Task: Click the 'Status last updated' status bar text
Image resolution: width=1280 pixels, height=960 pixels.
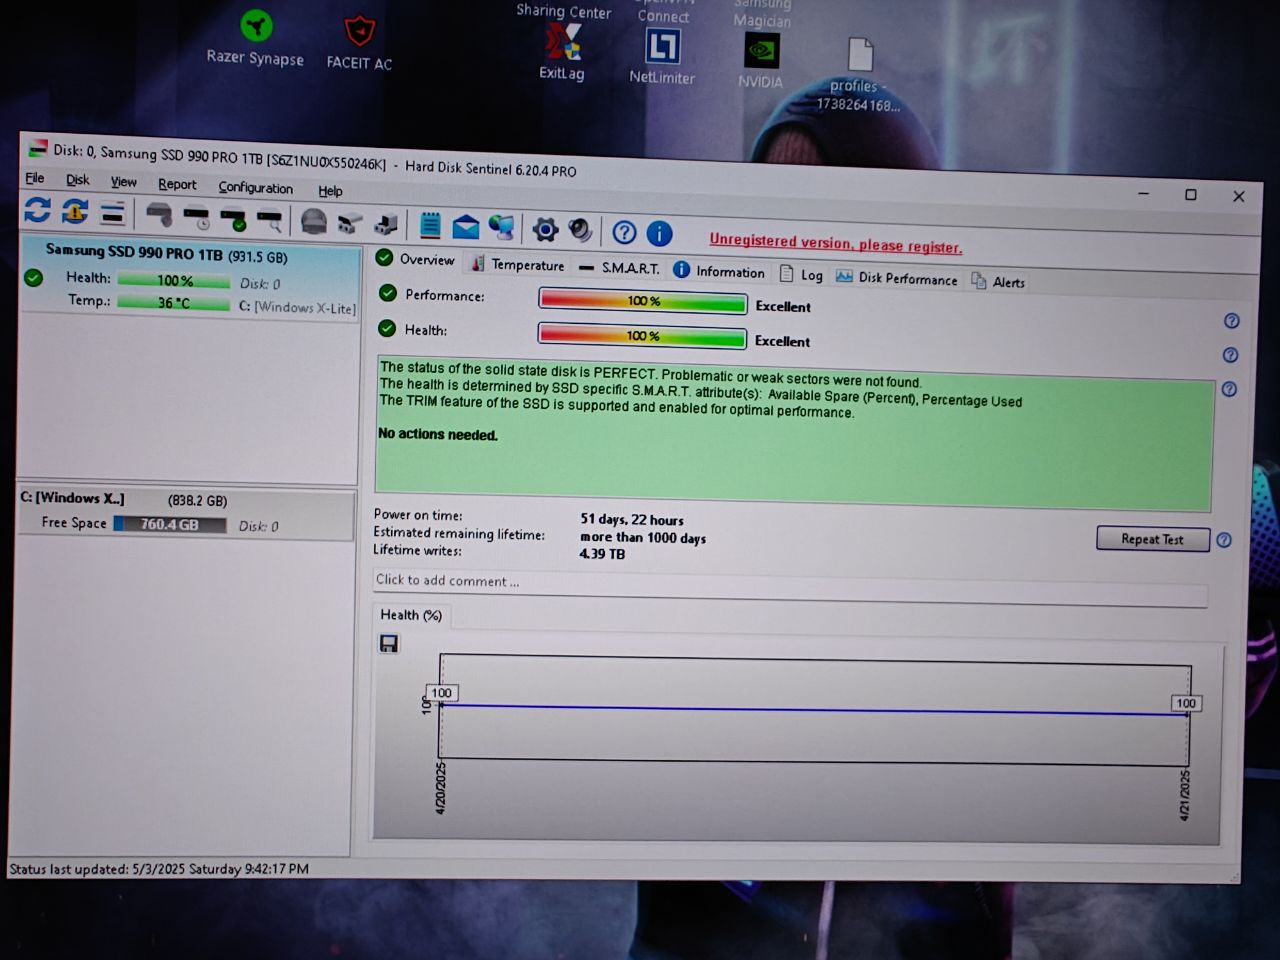Action: click(159, 869)
